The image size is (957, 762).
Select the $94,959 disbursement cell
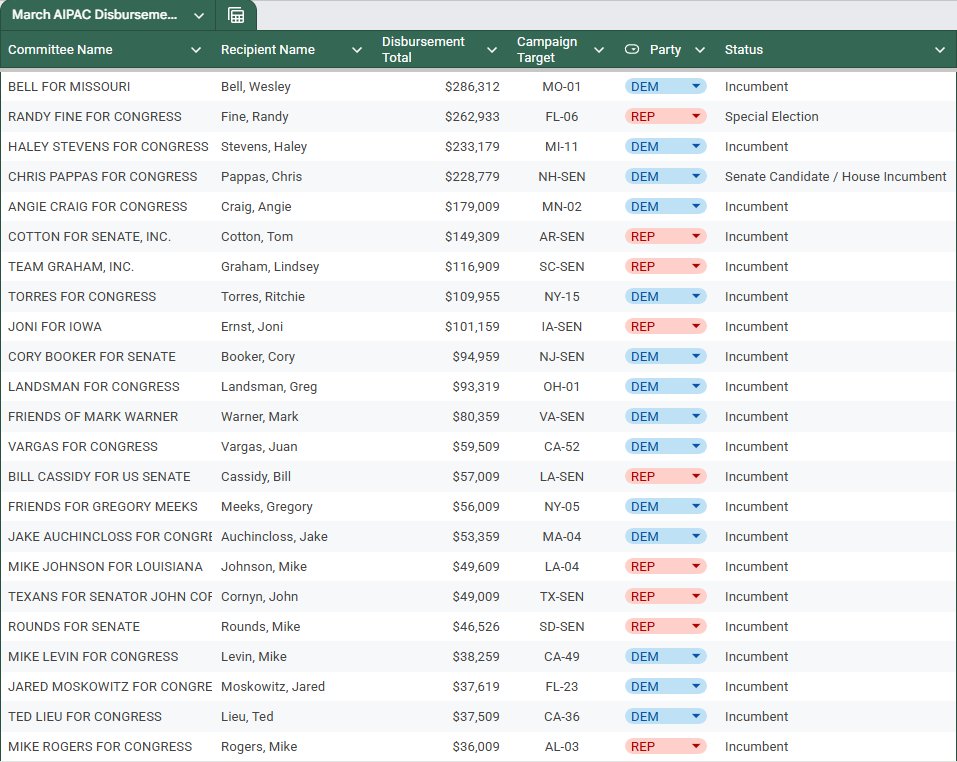coord(441,356)
